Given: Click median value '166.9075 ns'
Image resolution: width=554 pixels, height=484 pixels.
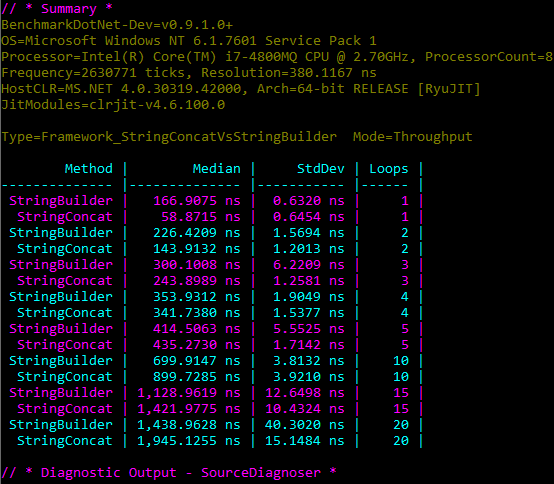Looking at the screenshot, I should 197,201.
